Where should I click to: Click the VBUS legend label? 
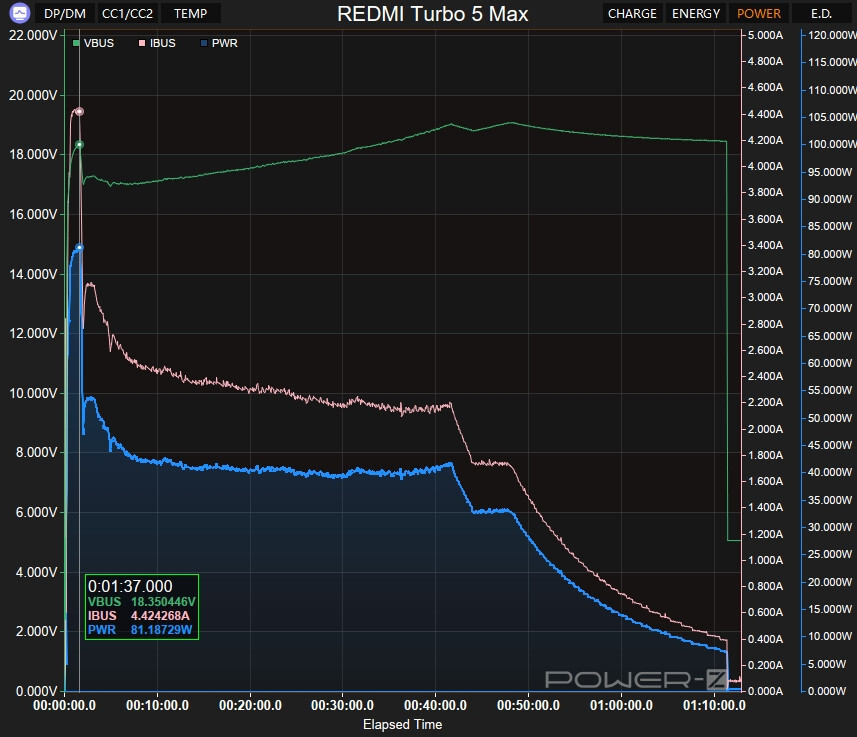click(x=99, y=43)
